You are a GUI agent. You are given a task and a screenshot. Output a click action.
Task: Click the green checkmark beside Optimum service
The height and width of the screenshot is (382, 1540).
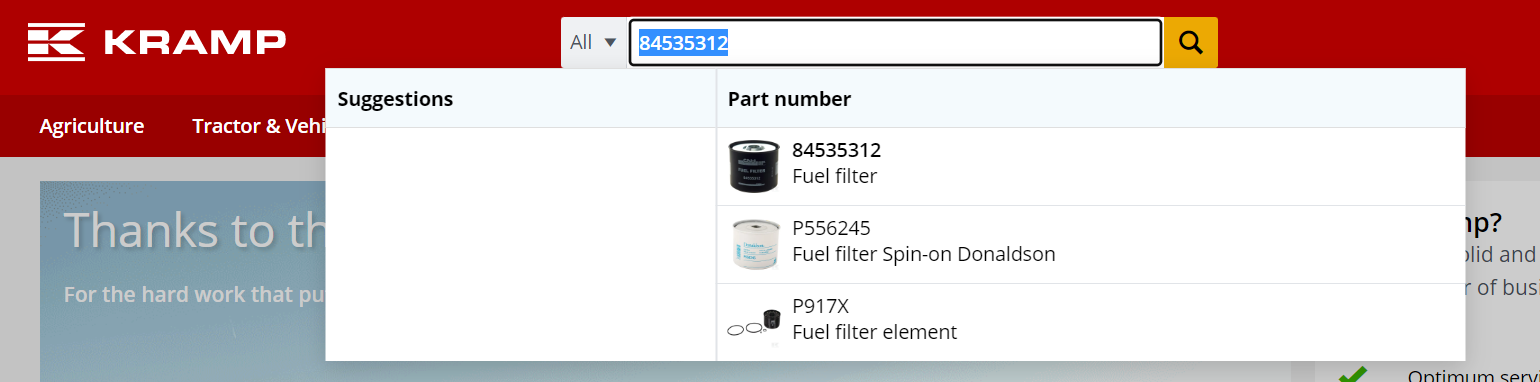1353,375
